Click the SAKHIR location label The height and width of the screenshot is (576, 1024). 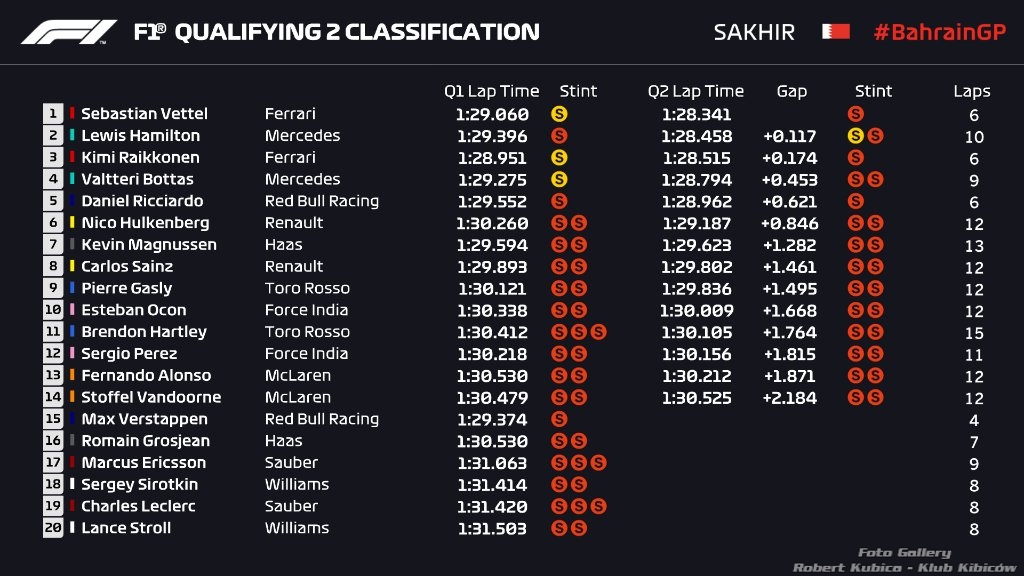pyautogui.click(x=754, y=32)
